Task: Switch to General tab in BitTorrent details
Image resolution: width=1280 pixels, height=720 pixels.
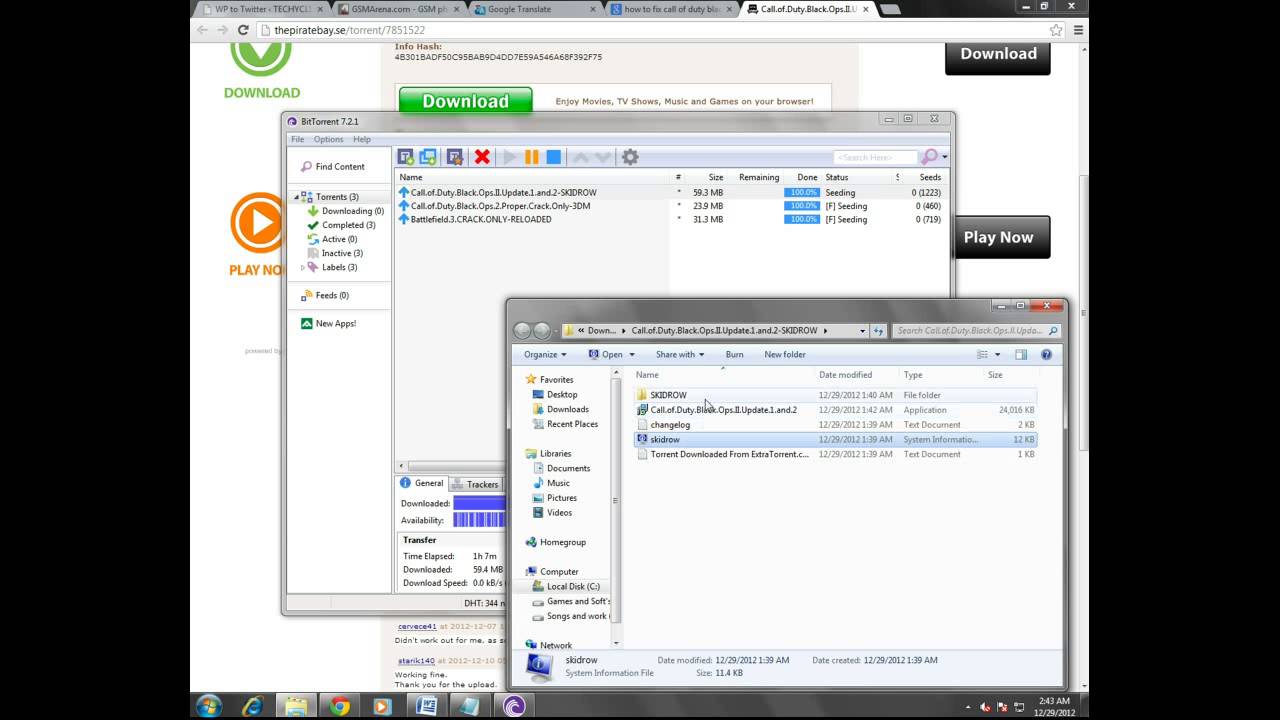Action: (x=422, y=483)
